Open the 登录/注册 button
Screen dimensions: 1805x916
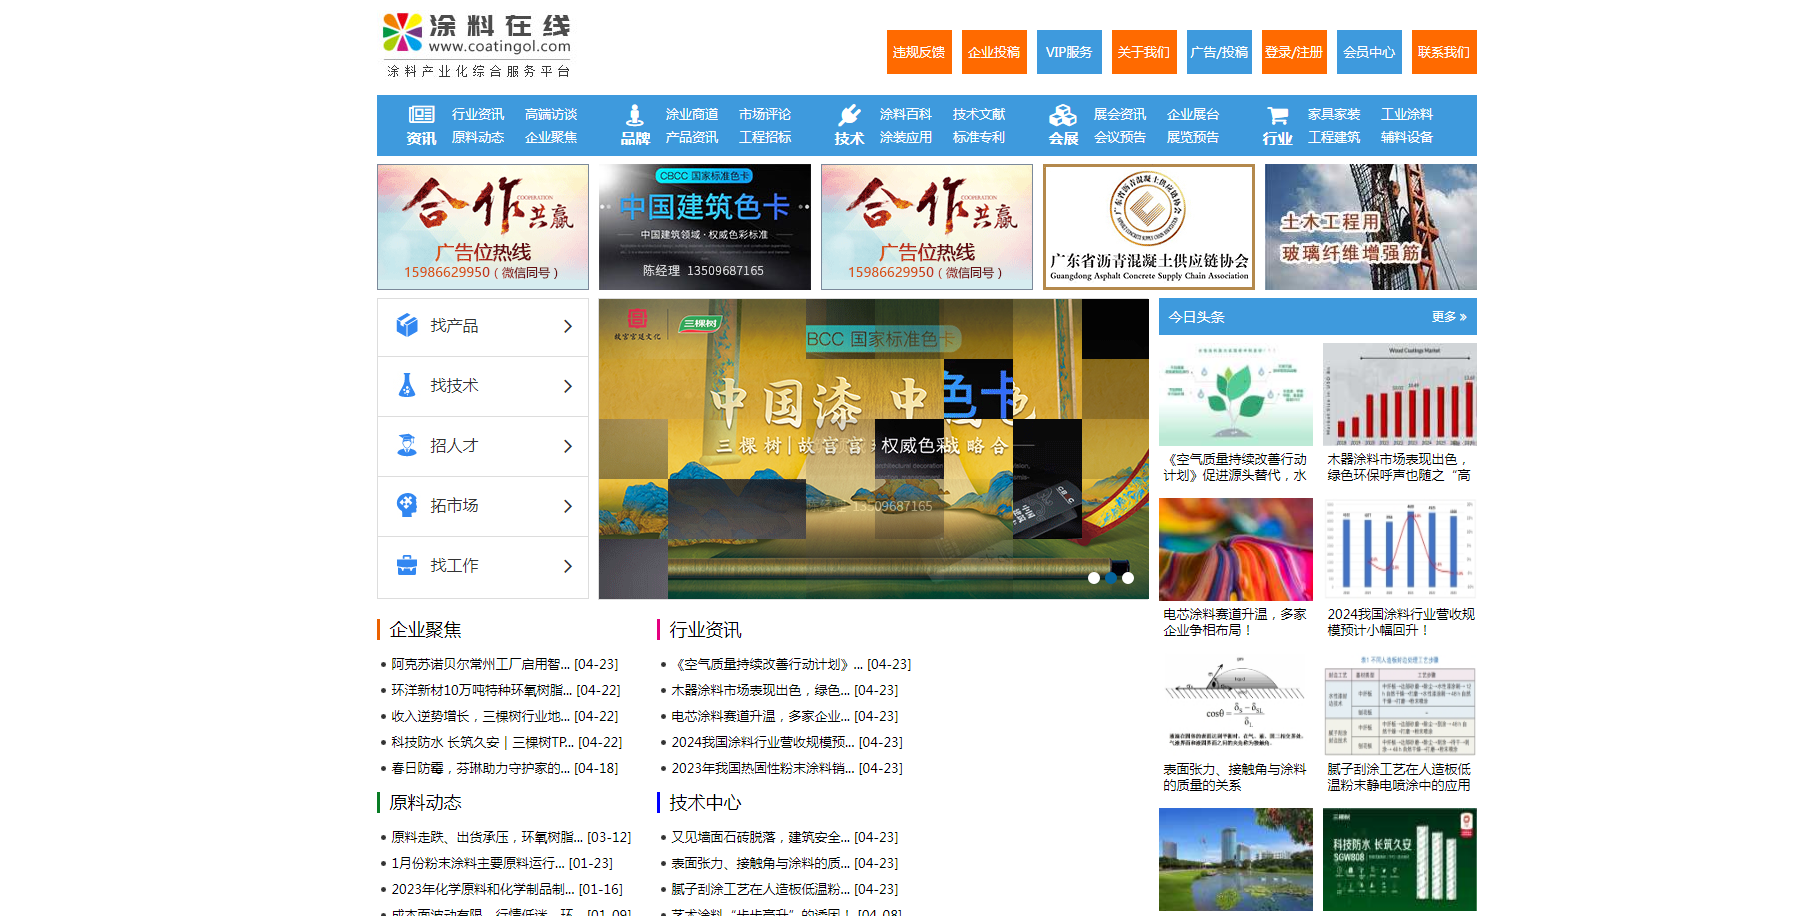tap(1294, 52)
